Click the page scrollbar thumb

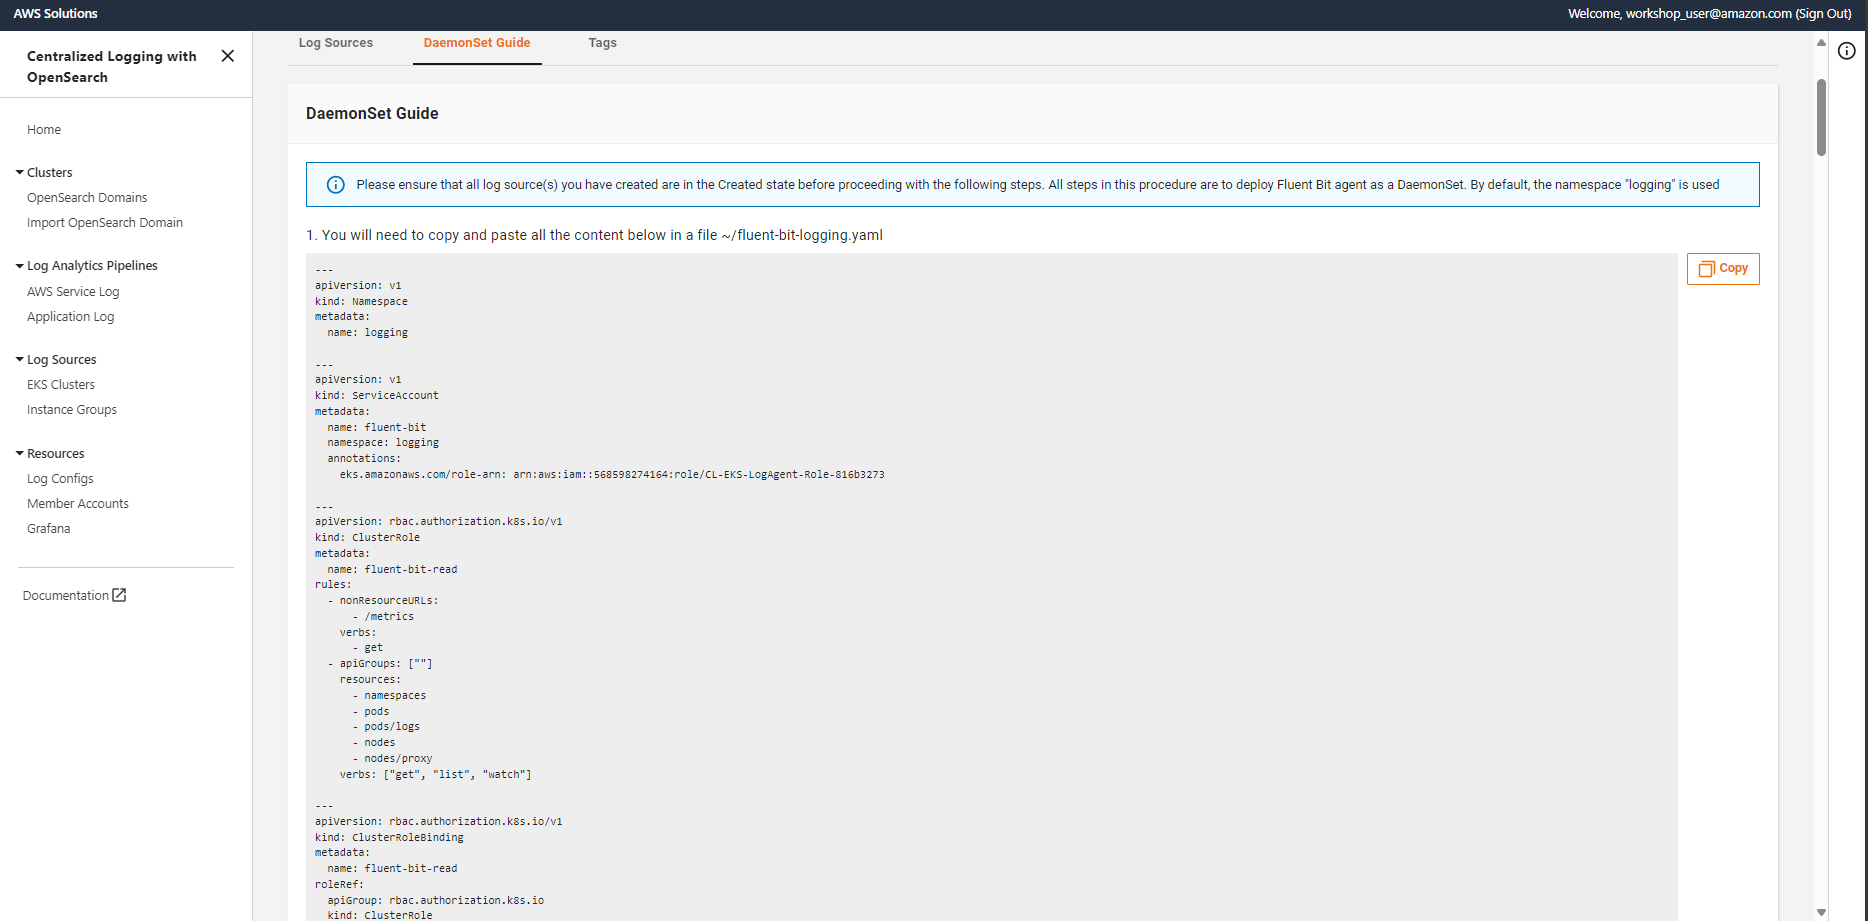point(1821,116)
